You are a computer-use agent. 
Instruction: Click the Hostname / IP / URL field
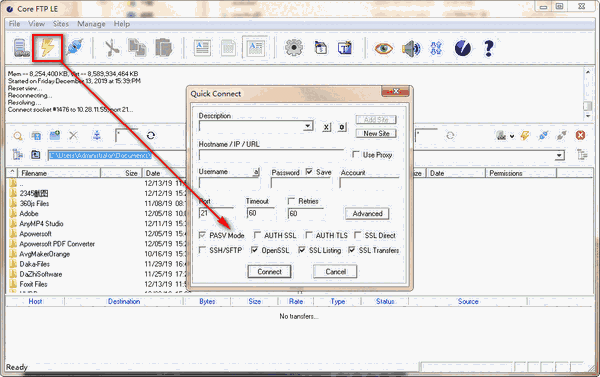[271, 155]
